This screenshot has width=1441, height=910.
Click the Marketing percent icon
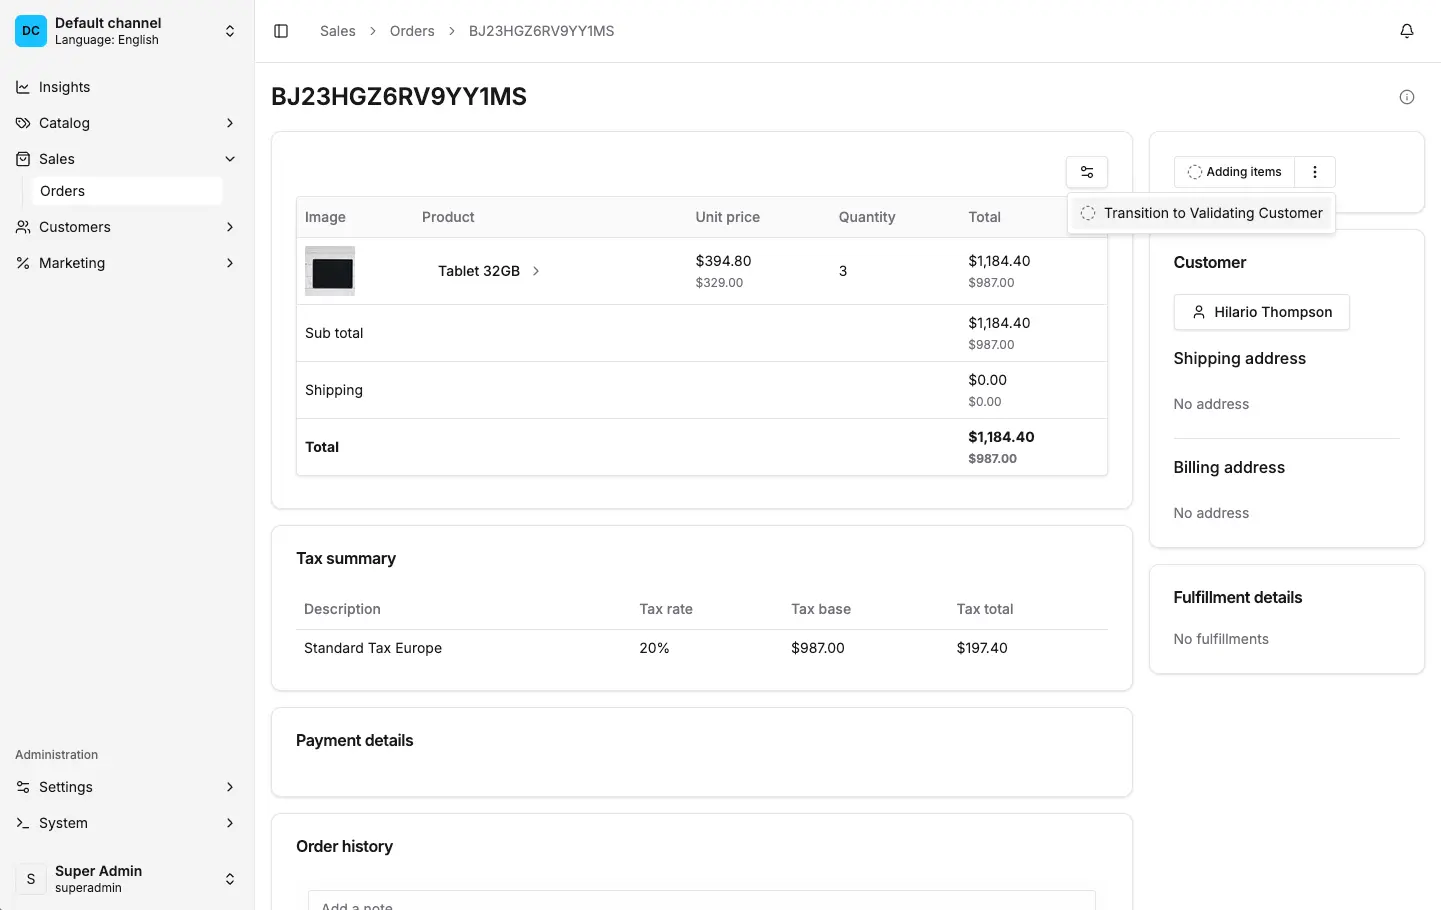23,263
